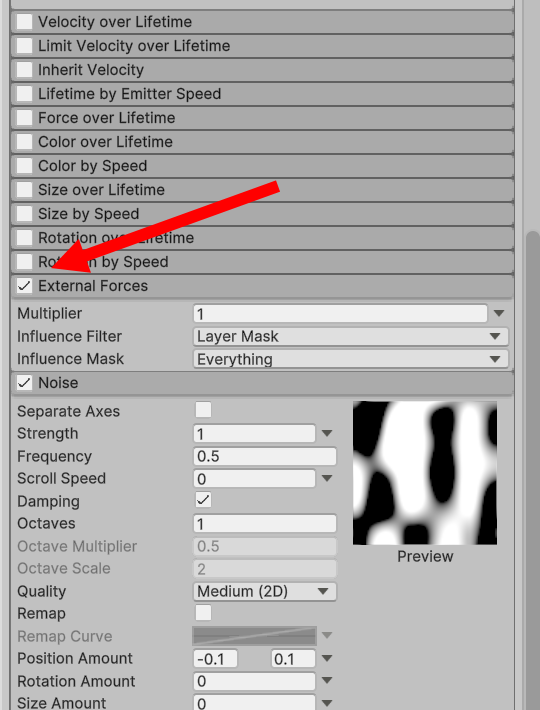The height and width of the screenshot is (710, 540).
Task: Expand the Size by Speed header
Action: click(263, 214)
